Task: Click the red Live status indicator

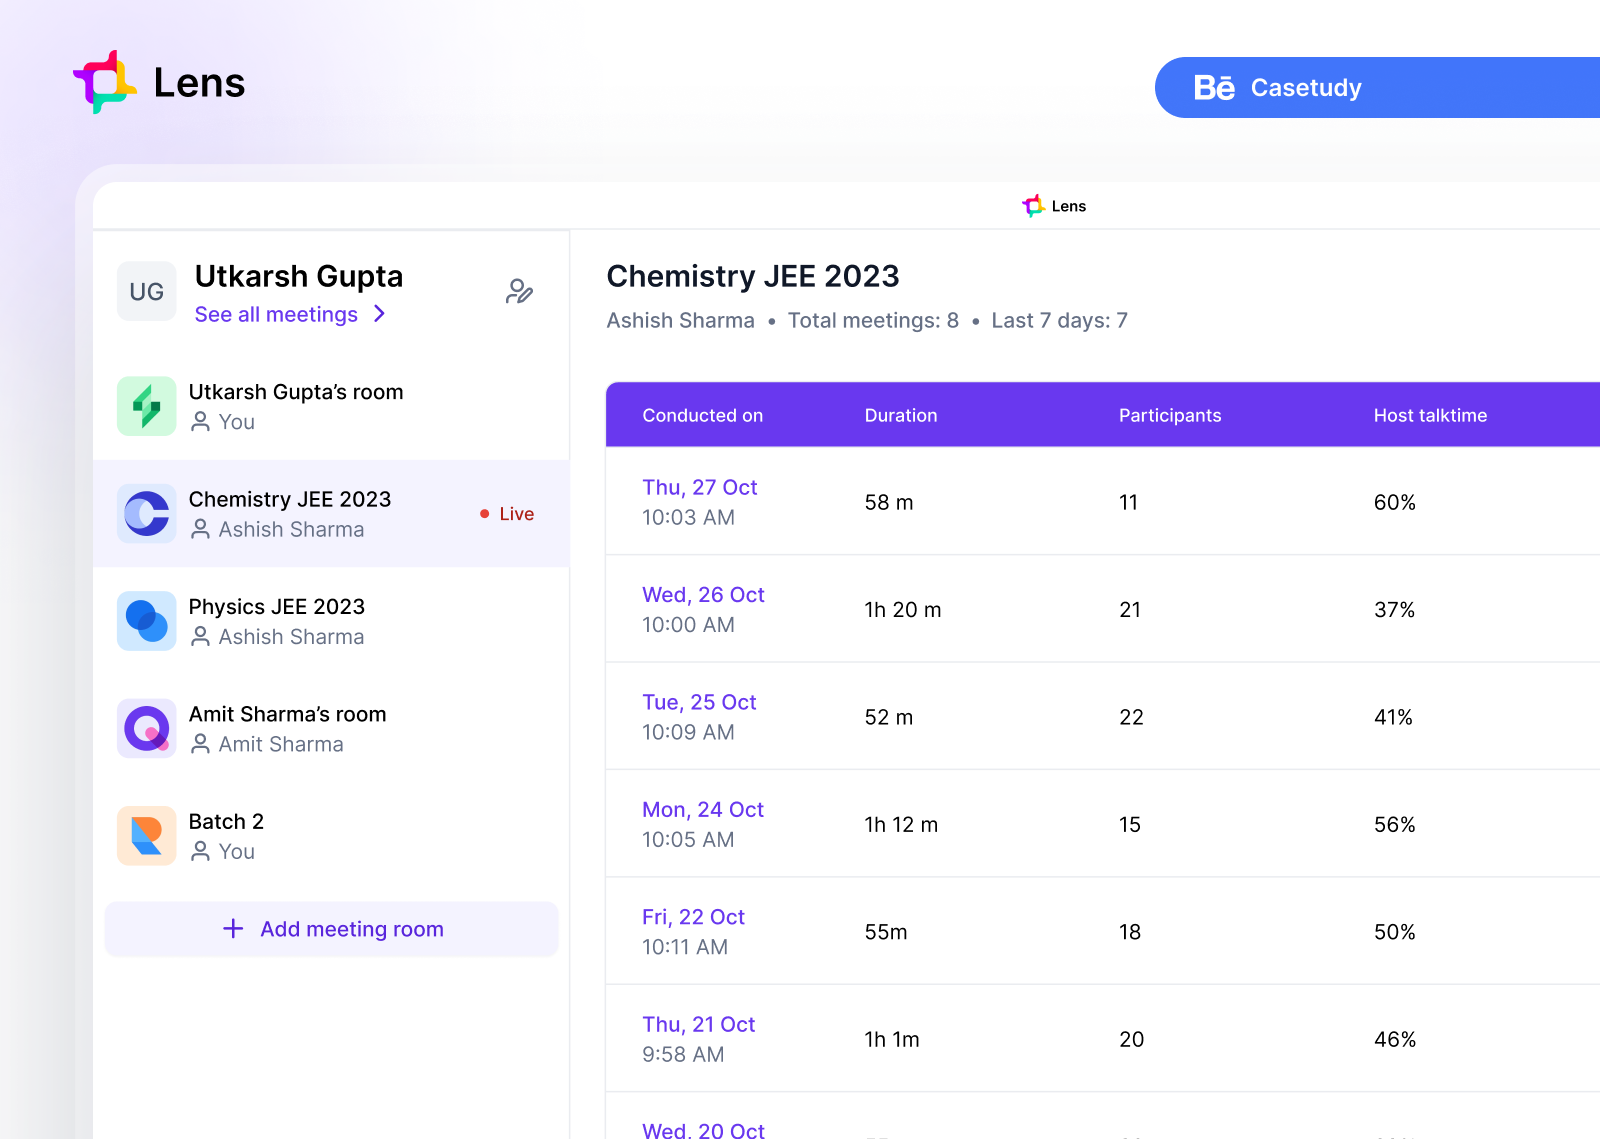Action: (508, 514)
